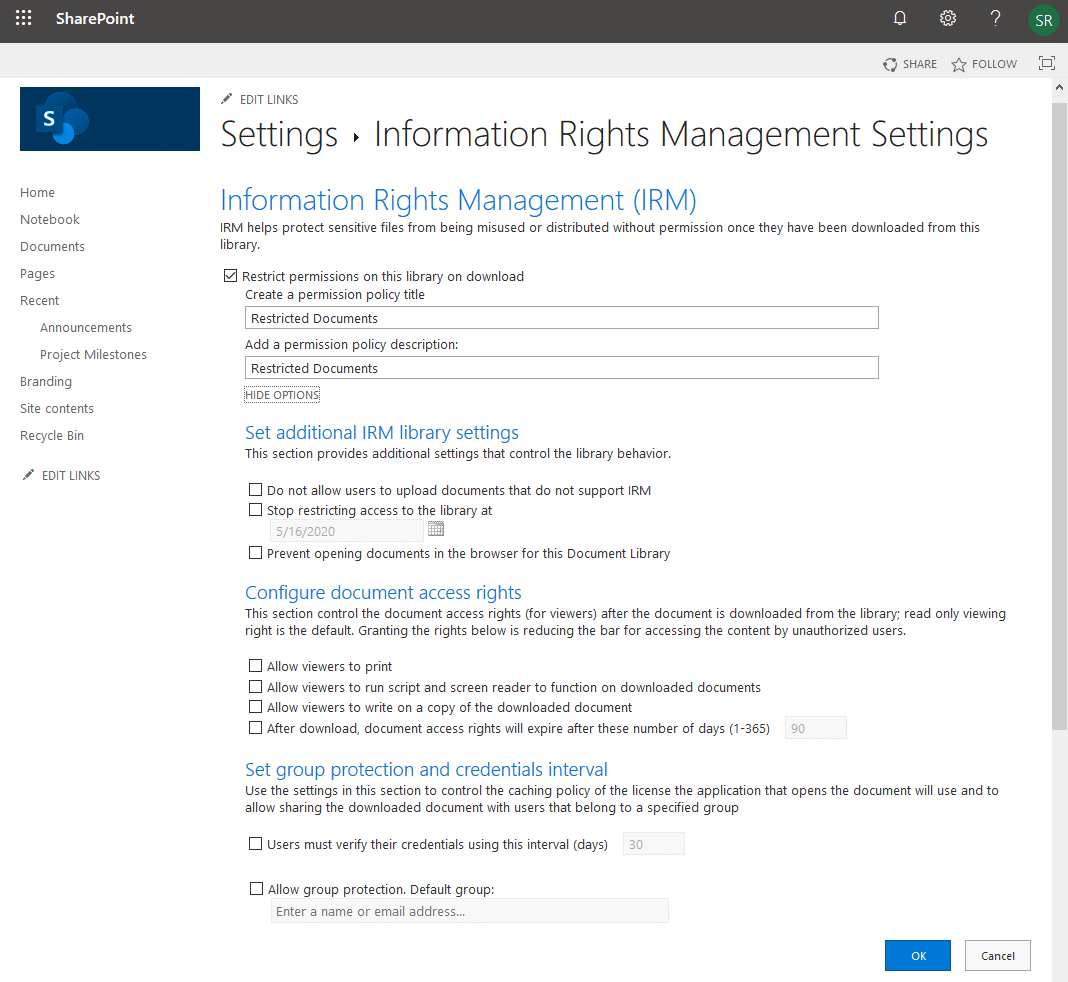Open the help panel
The image size is (1068, 982).
pyautogui.click(x=995, y=18)
